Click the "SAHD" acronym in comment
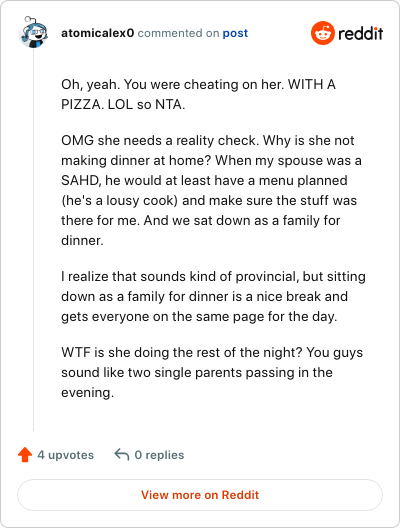 pos(81,181)
